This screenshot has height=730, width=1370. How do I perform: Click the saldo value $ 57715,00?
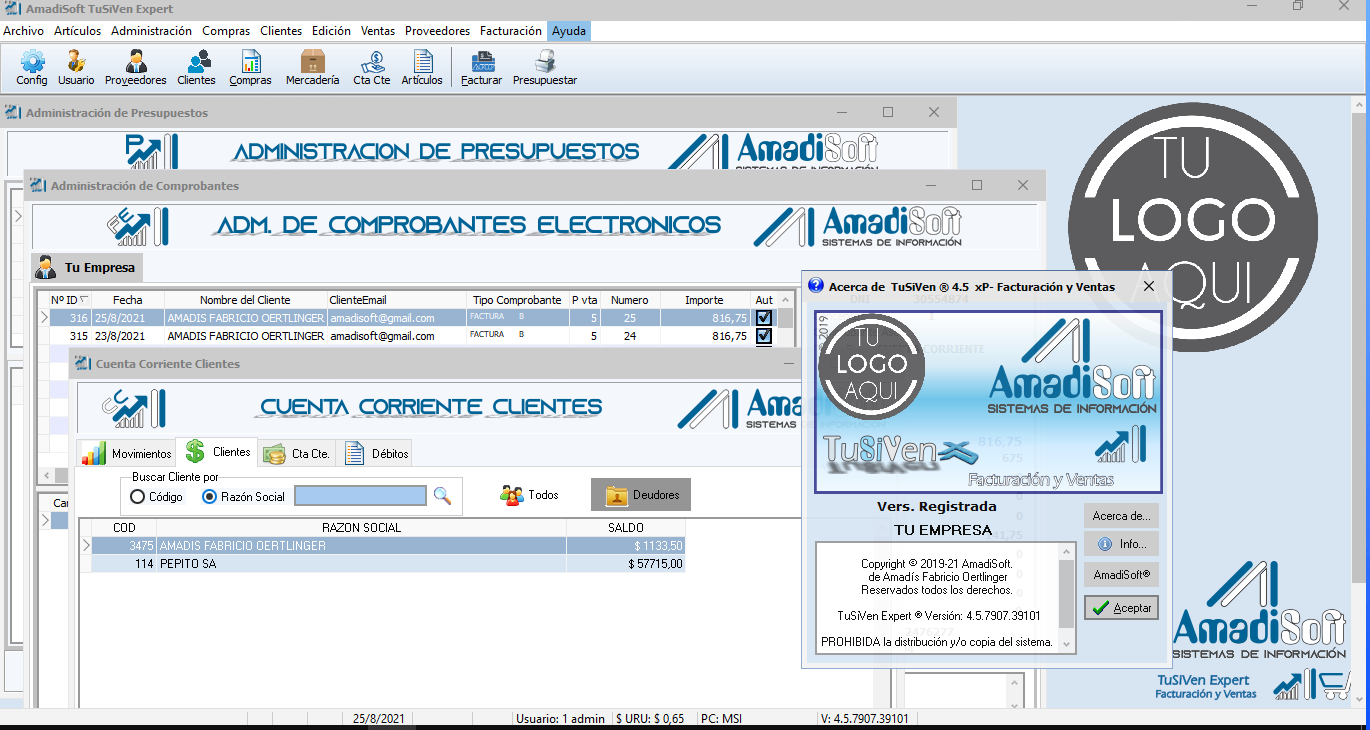tap(656, 564)
